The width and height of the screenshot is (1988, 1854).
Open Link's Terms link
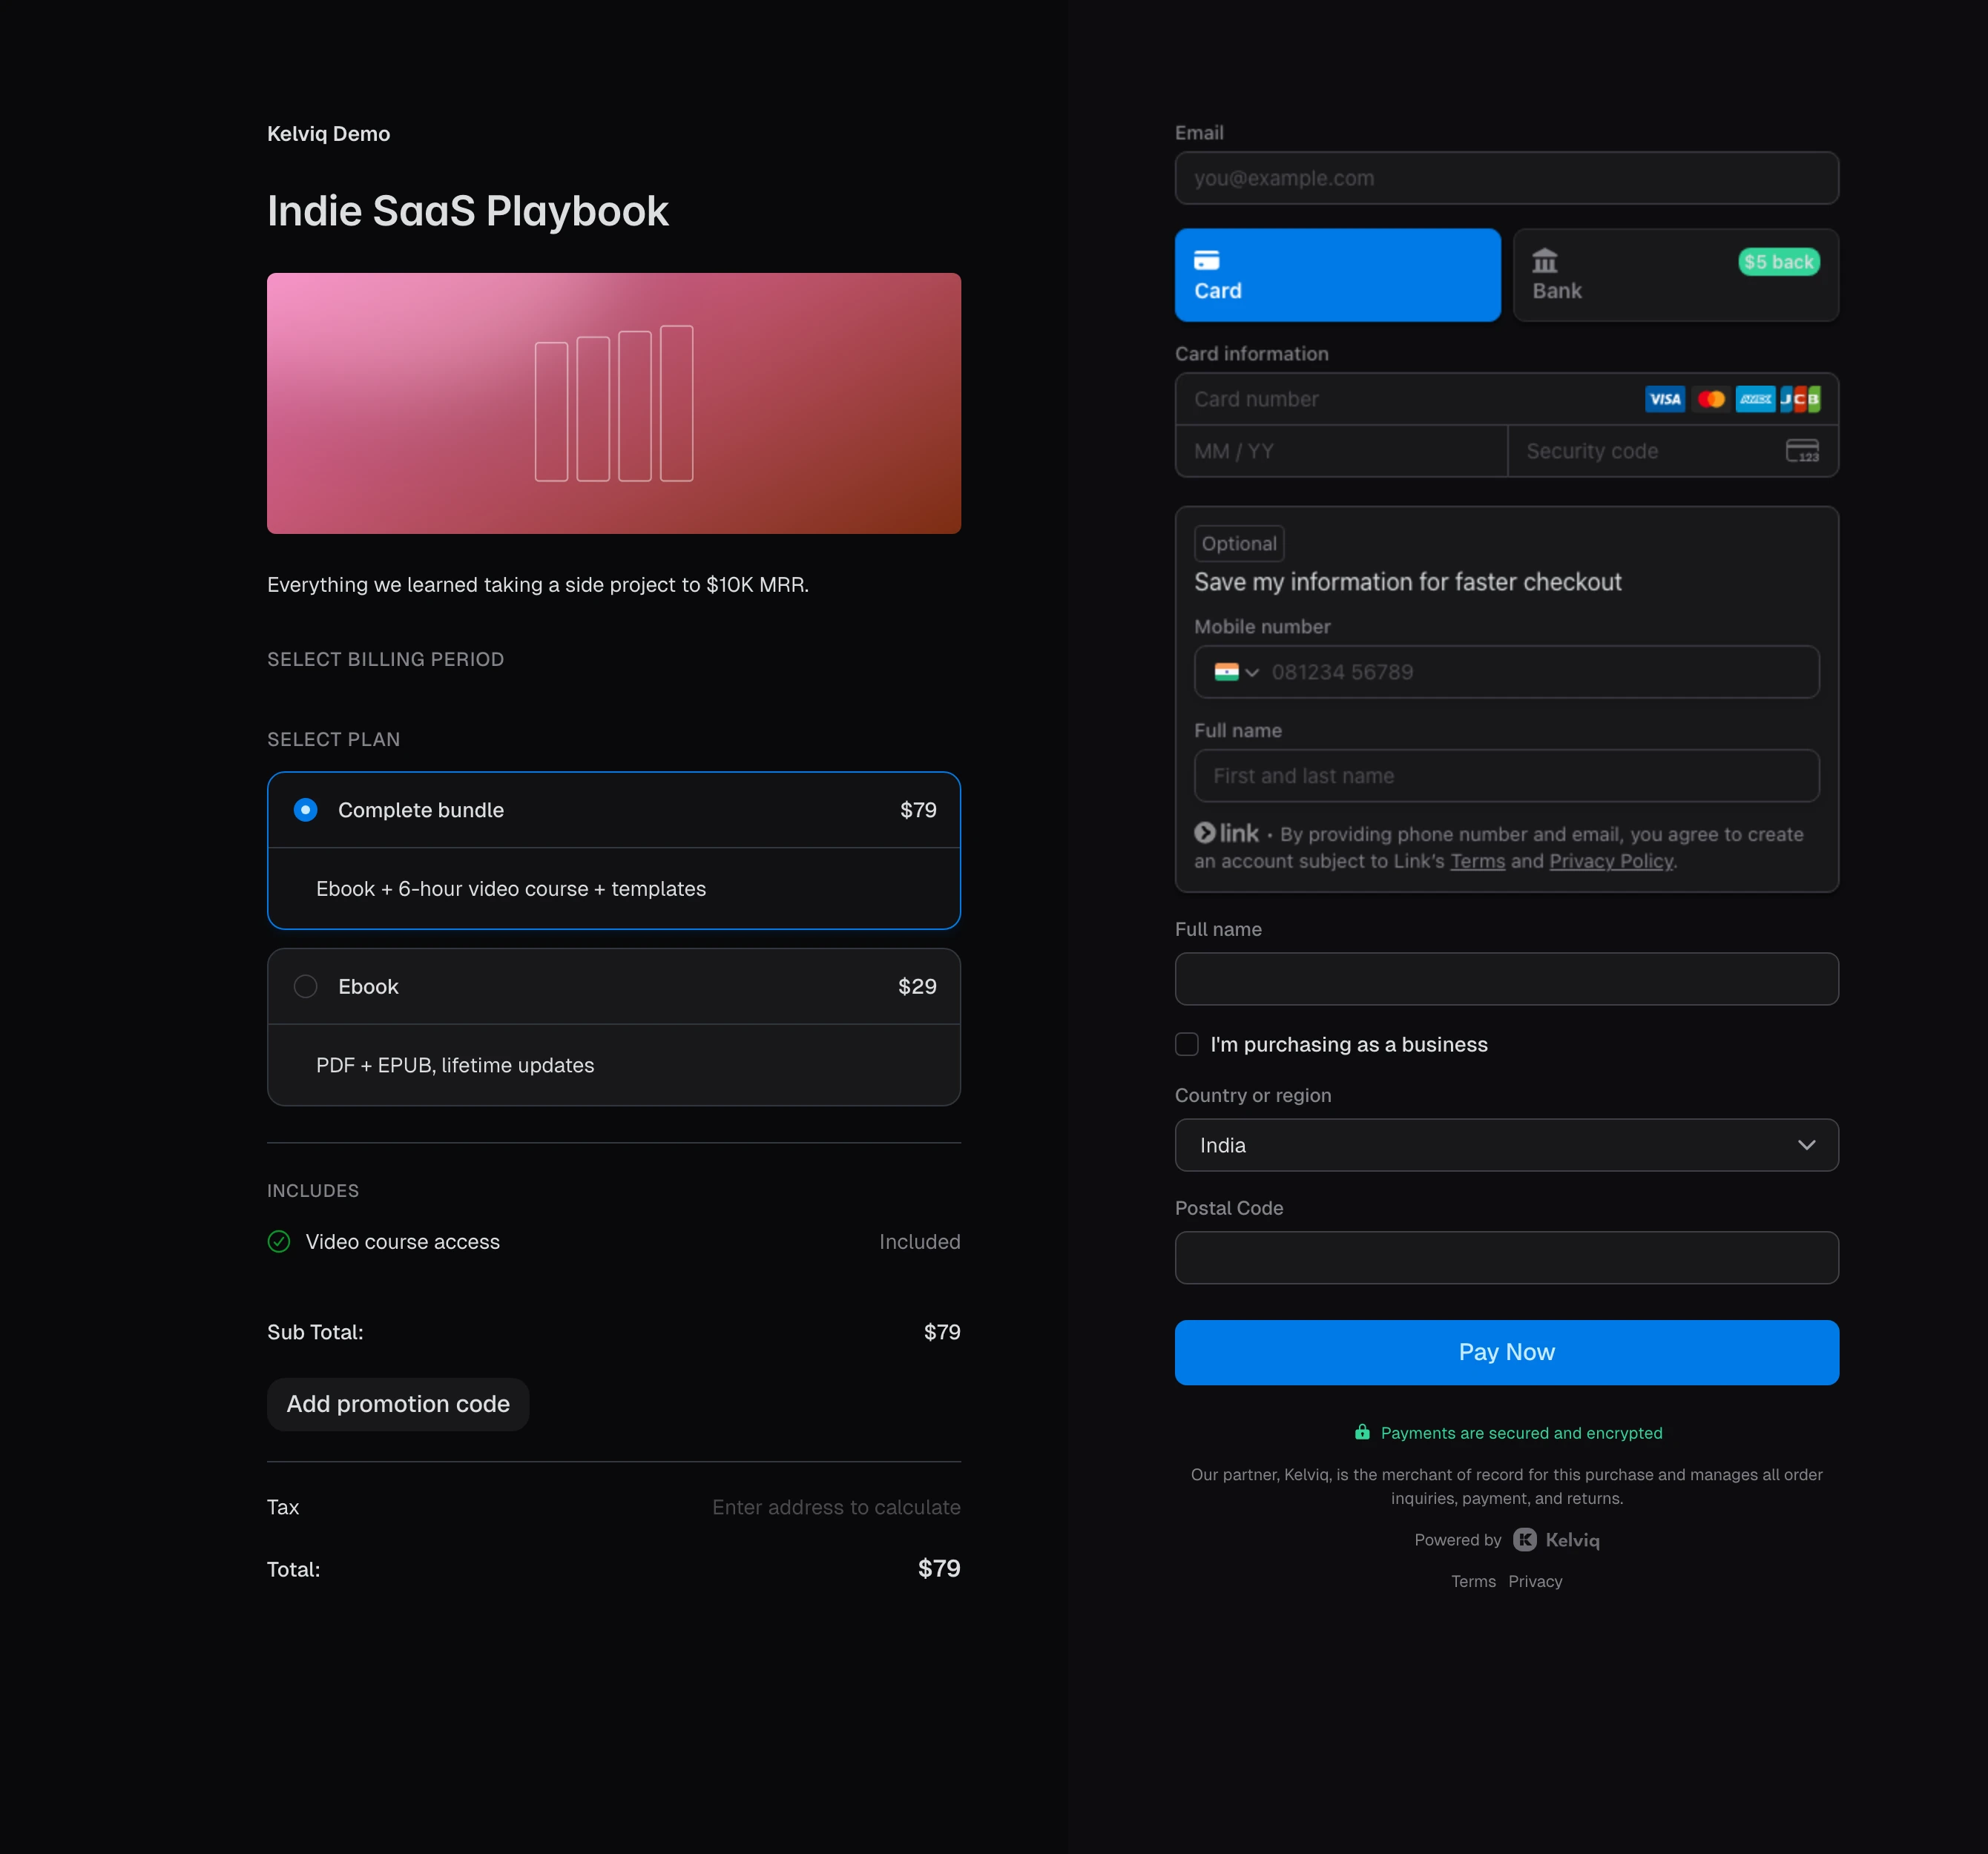tap(1477, 861)
